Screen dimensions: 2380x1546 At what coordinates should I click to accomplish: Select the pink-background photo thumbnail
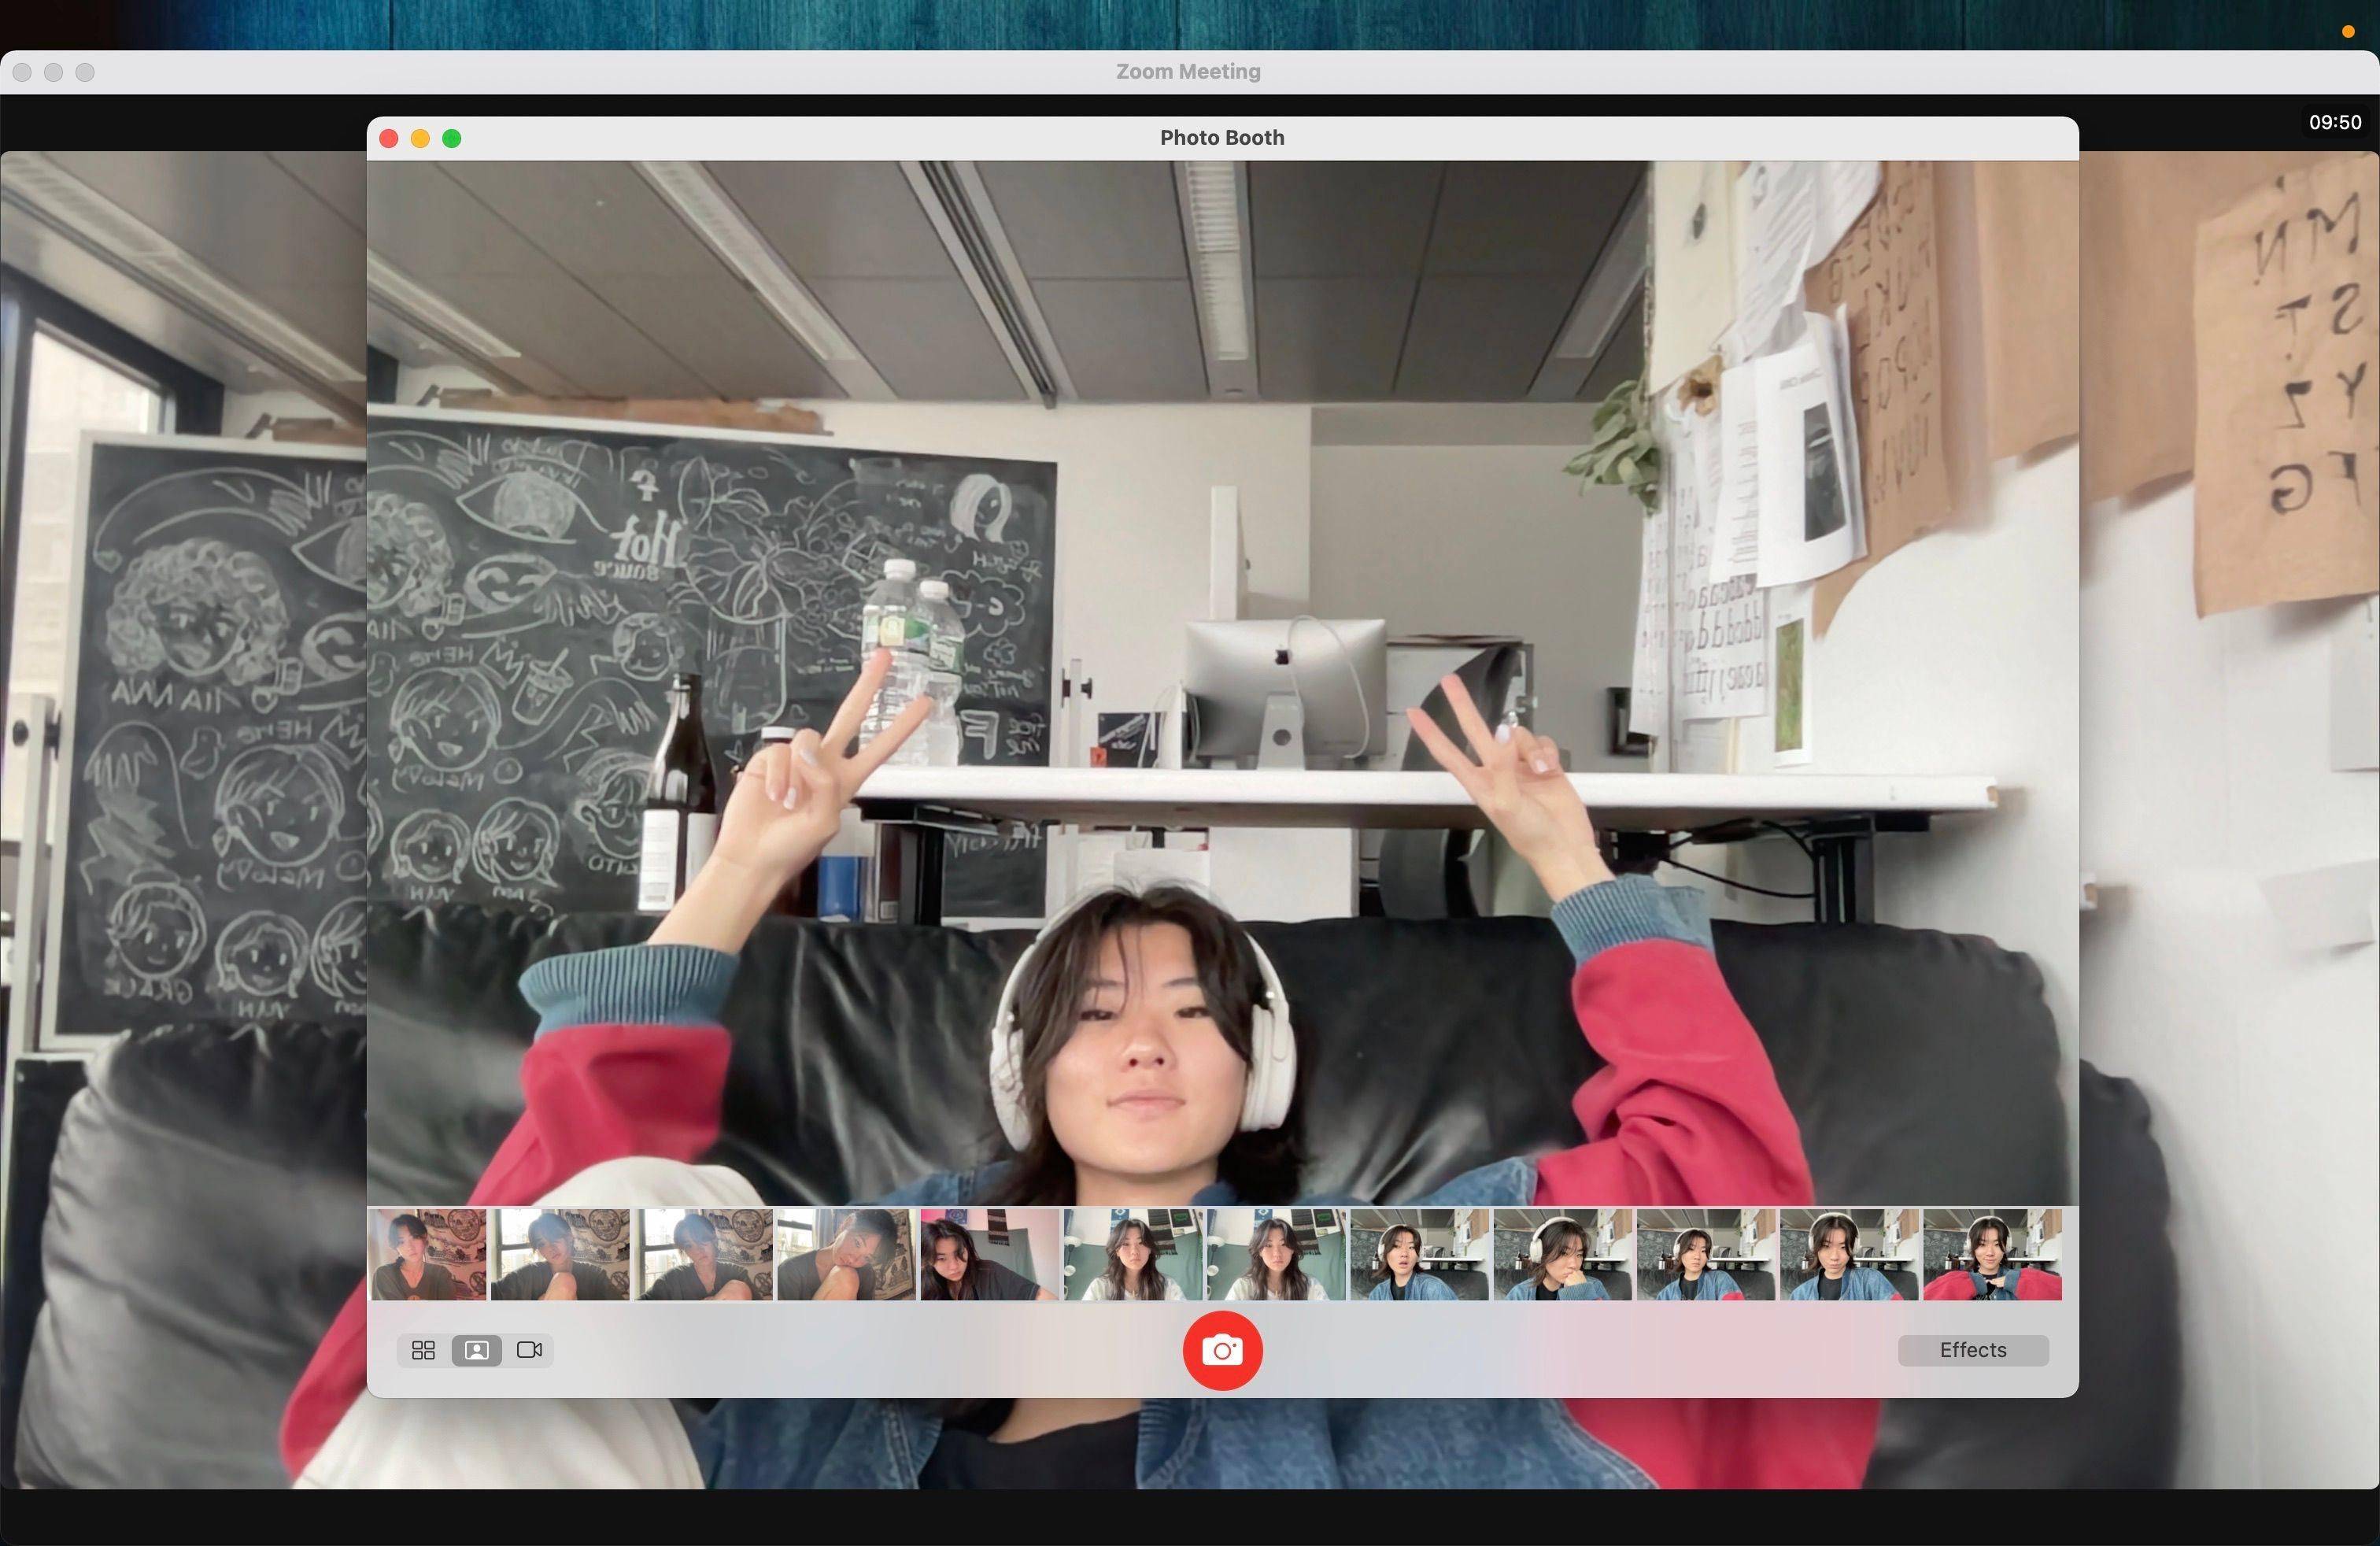[x=990, y=1254]
